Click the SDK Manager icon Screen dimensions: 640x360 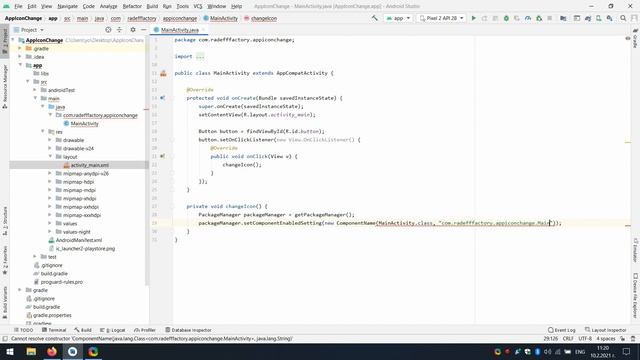pos(609,18)
